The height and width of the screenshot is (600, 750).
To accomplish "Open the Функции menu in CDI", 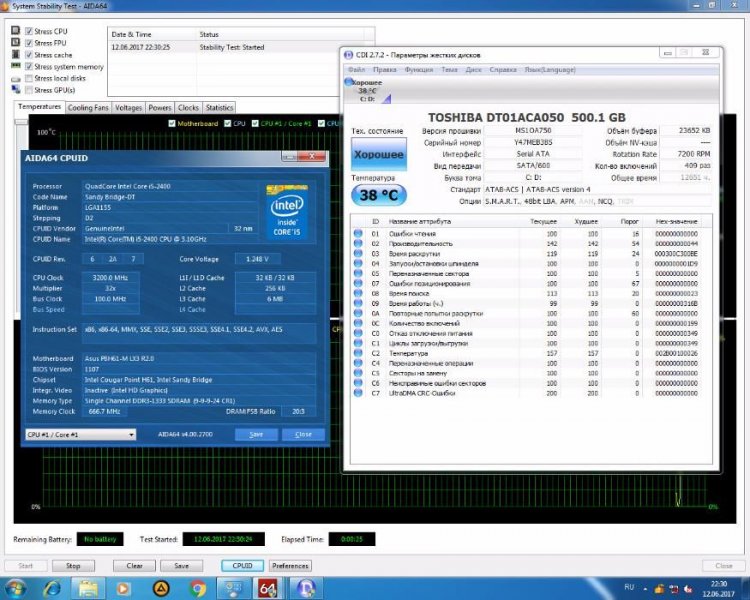I will point(419,70).
